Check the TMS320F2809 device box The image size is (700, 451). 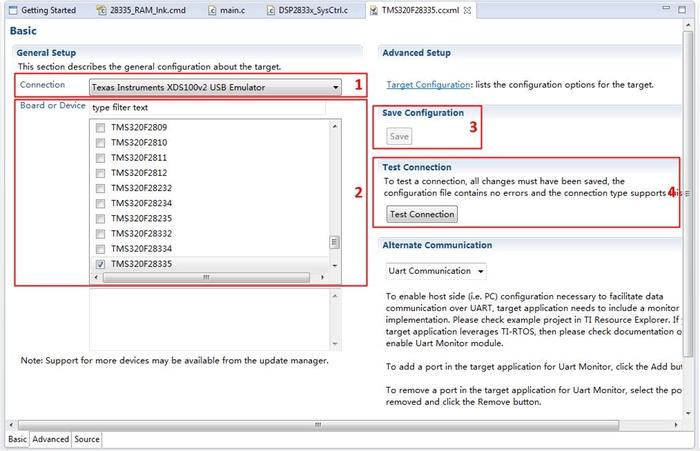100,128
